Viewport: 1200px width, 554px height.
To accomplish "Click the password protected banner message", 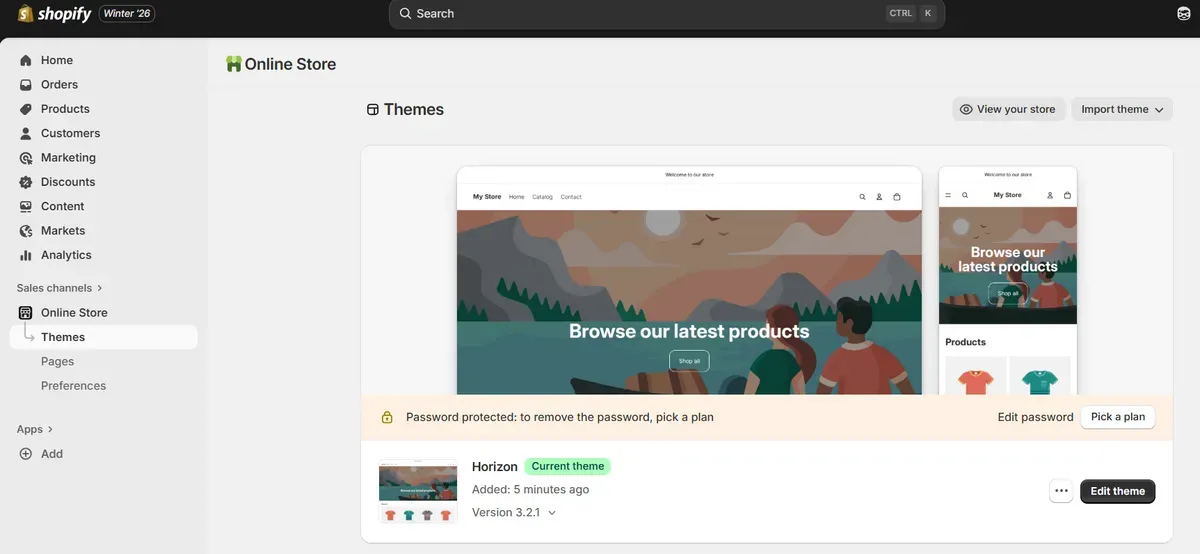I will pos(560,417).
